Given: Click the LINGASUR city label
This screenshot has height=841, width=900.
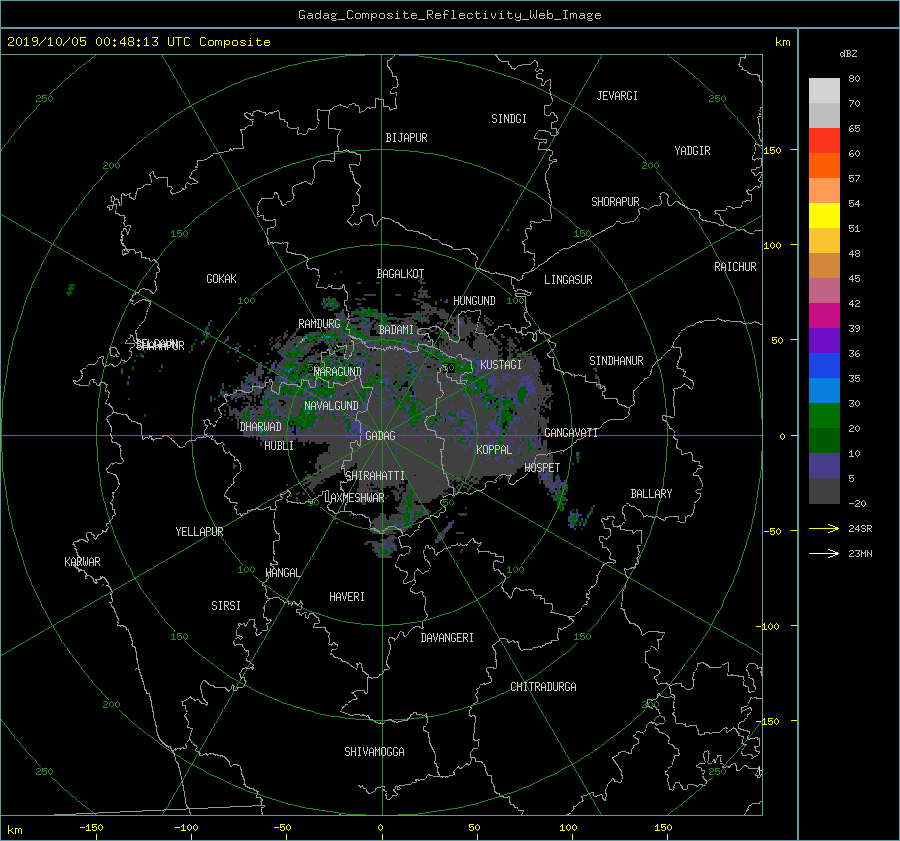Looking at the screenshot, I should 568,280.
